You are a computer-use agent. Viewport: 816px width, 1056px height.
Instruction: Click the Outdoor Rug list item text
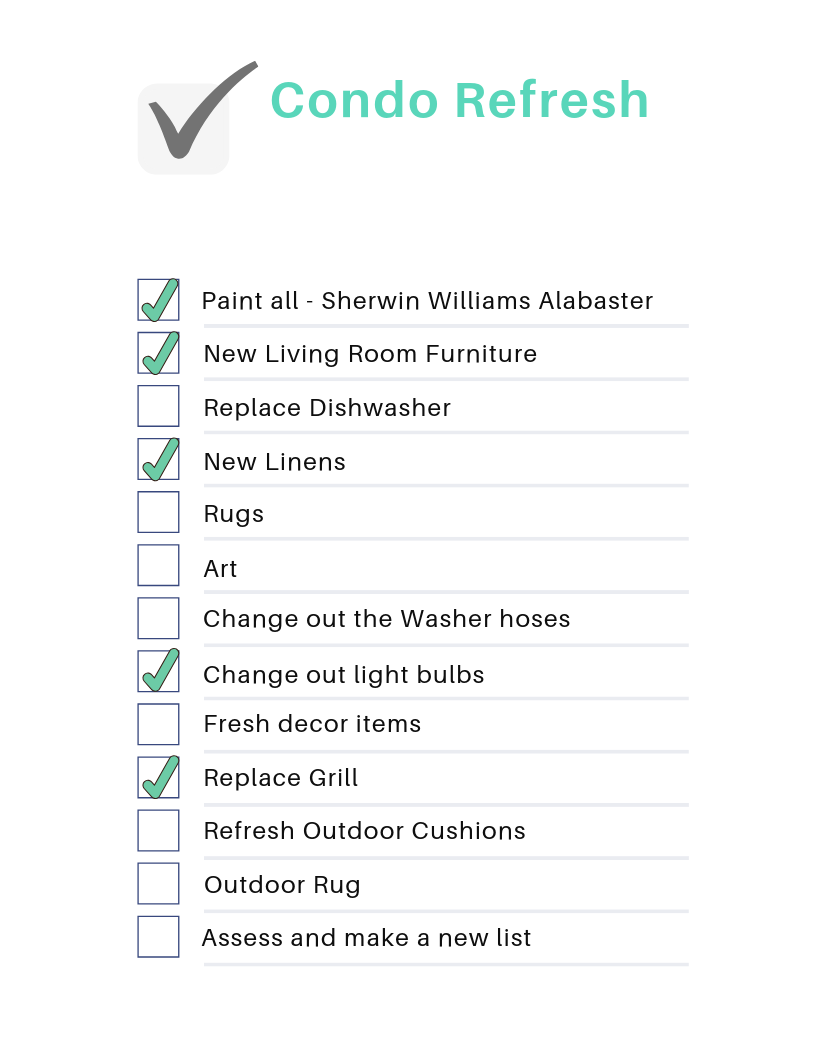282,884
